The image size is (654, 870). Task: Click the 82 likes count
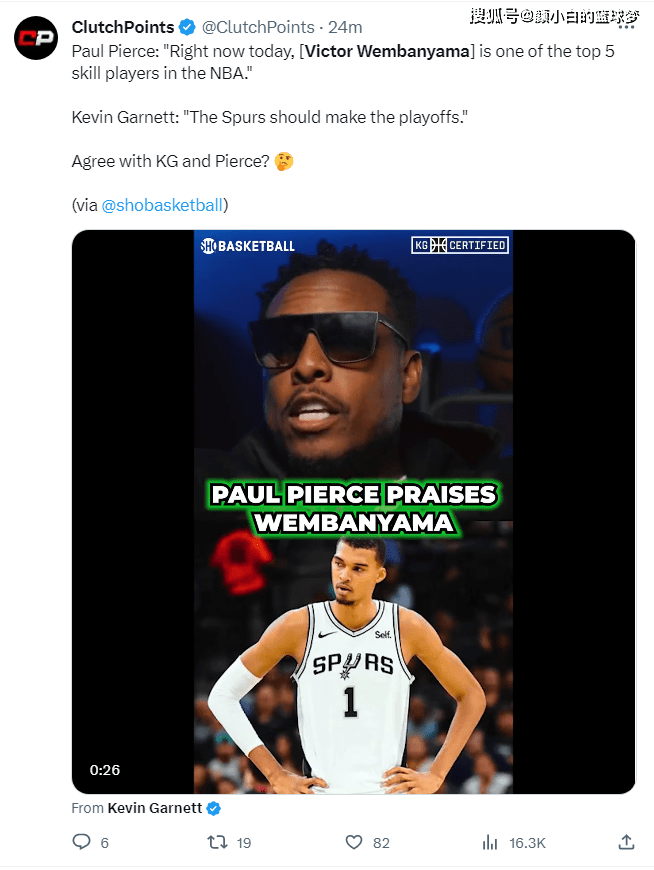coord(381,843)
